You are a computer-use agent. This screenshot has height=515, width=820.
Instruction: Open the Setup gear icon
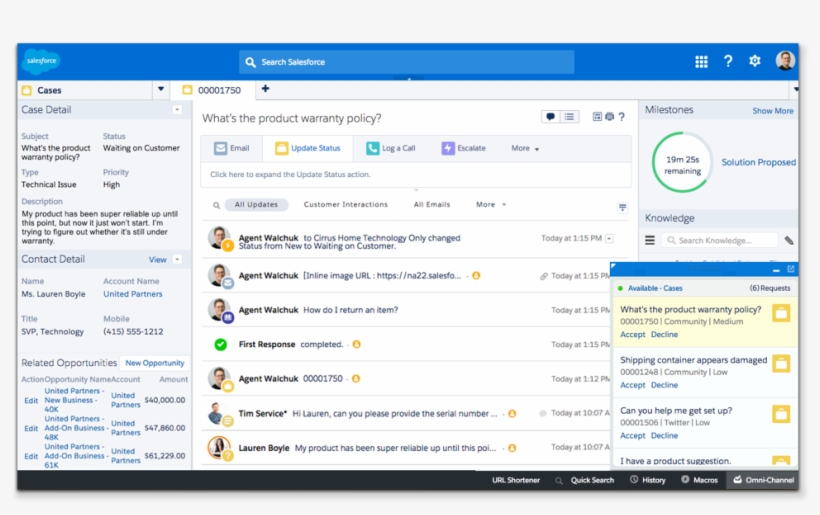[x=755, y=61]
